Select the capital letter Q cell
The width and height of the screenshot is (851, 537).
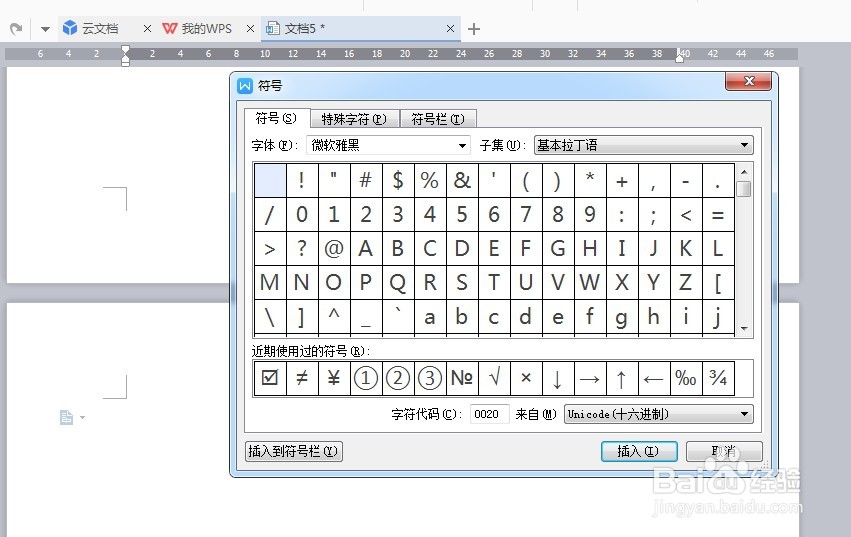[398, 282]
